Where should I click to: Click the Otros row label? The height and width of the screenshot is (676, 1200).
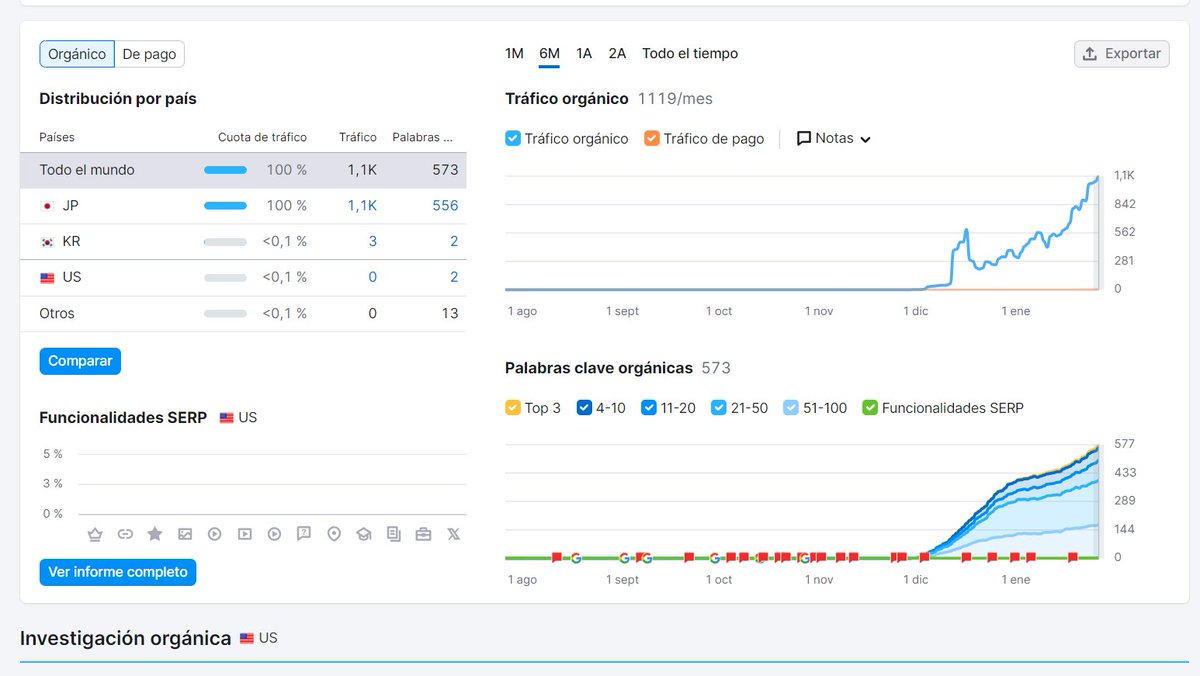tap(57, 314)
